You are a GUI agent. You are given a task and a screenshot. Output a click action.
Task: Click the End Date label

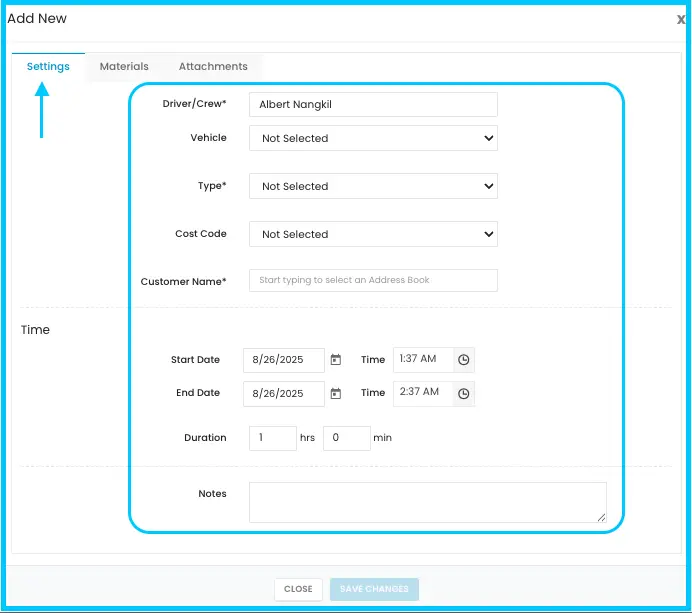pos(198,393)
